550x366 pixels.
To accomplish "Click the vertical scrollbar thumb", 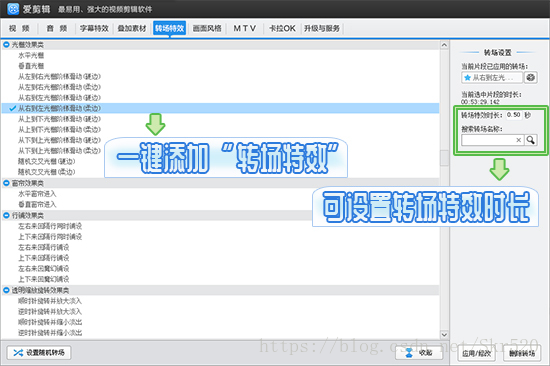I will (444, 158).
